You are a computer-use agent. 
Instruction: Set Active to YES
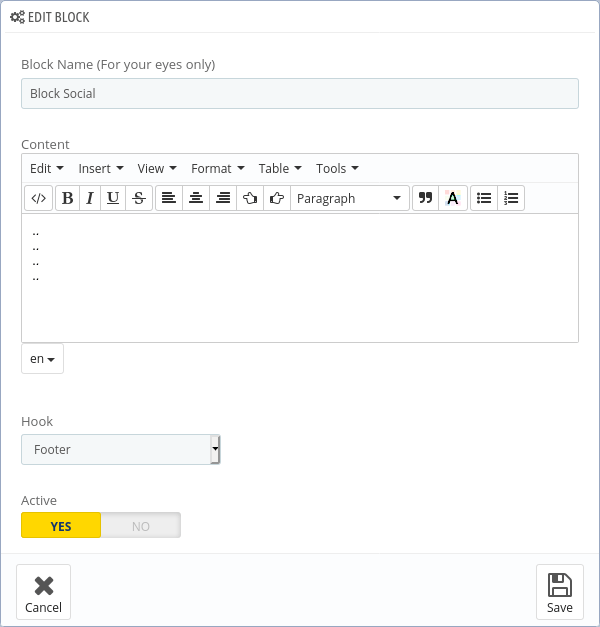point(61,525)
